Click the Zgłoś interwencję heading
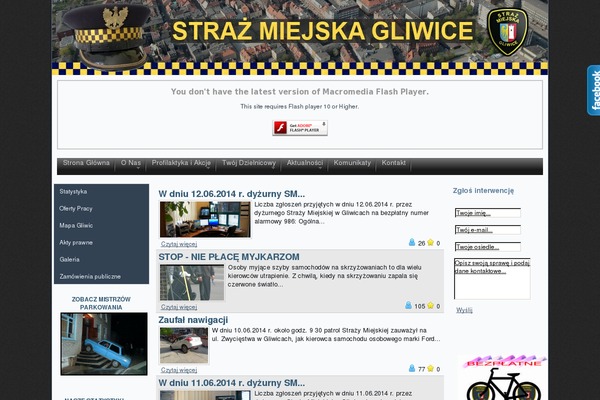 pyautogui.click(x=483, y=191)
